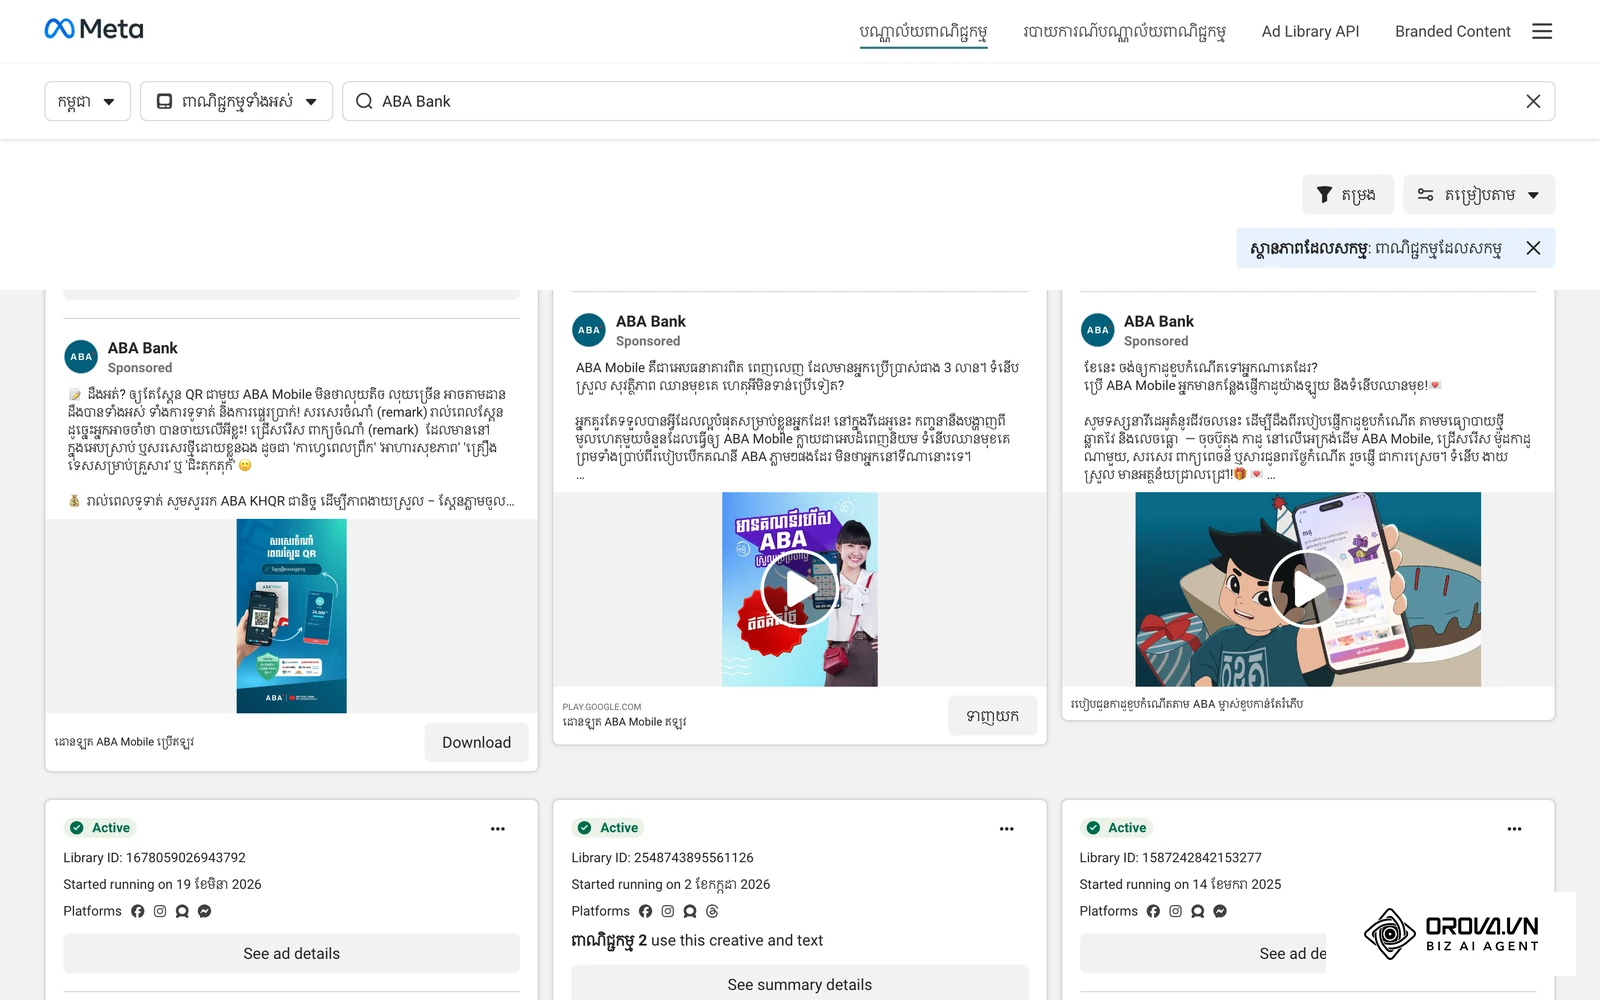Click the Meta logo
The height and width of the screenshot is (1000, 1600).
[x=94, y=29]
